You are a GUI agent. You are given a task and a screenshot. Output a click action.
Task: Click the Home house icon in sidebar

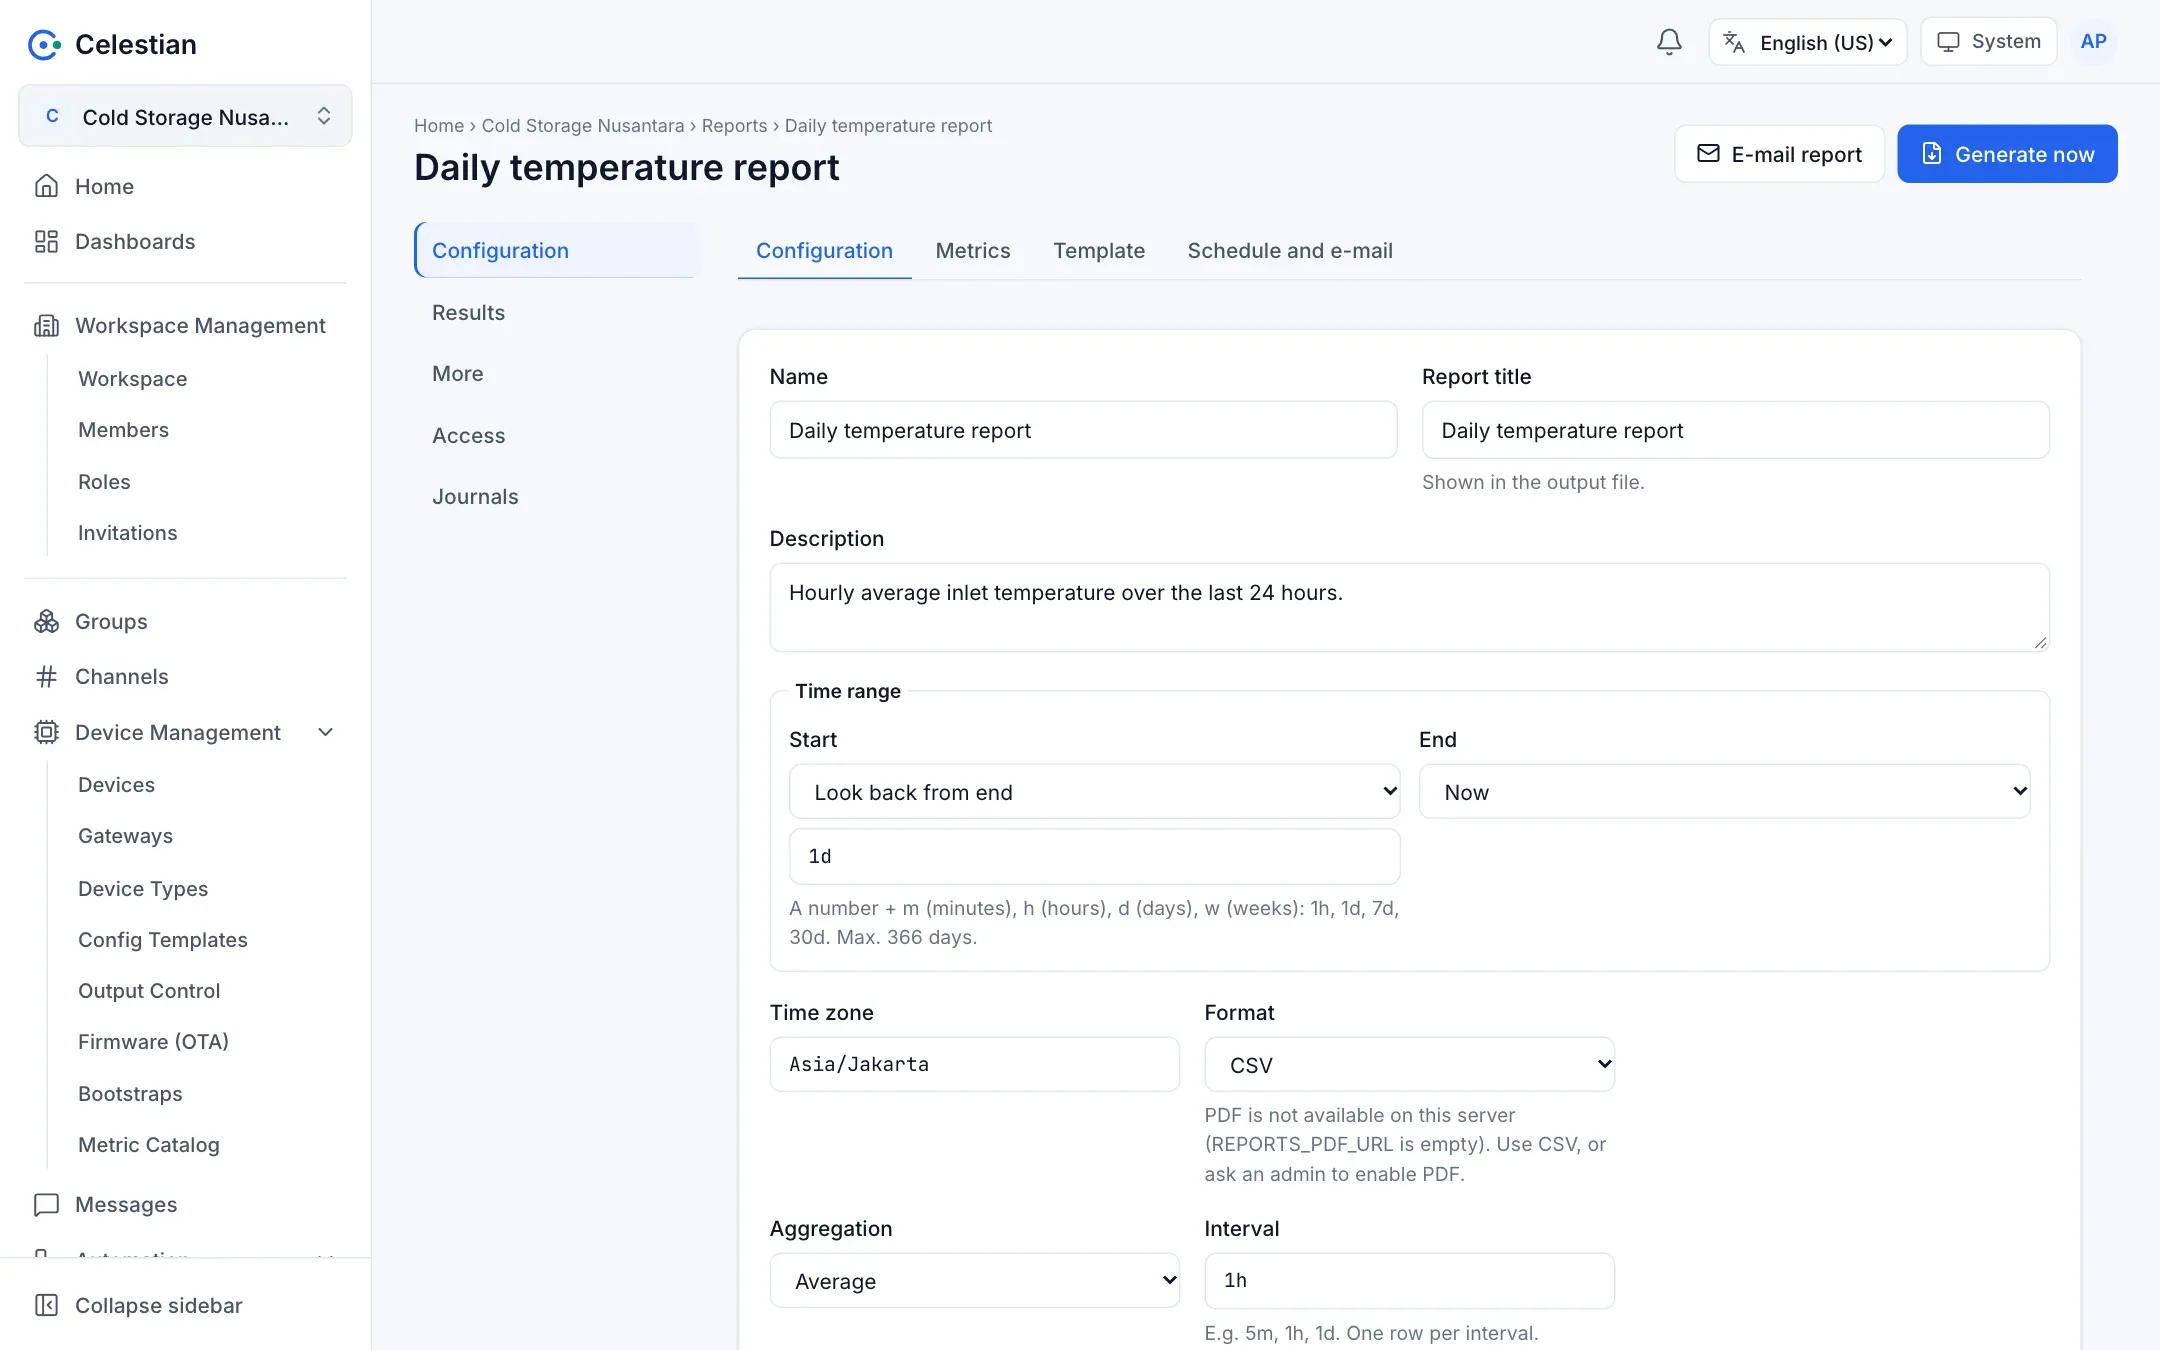(46, 186)
